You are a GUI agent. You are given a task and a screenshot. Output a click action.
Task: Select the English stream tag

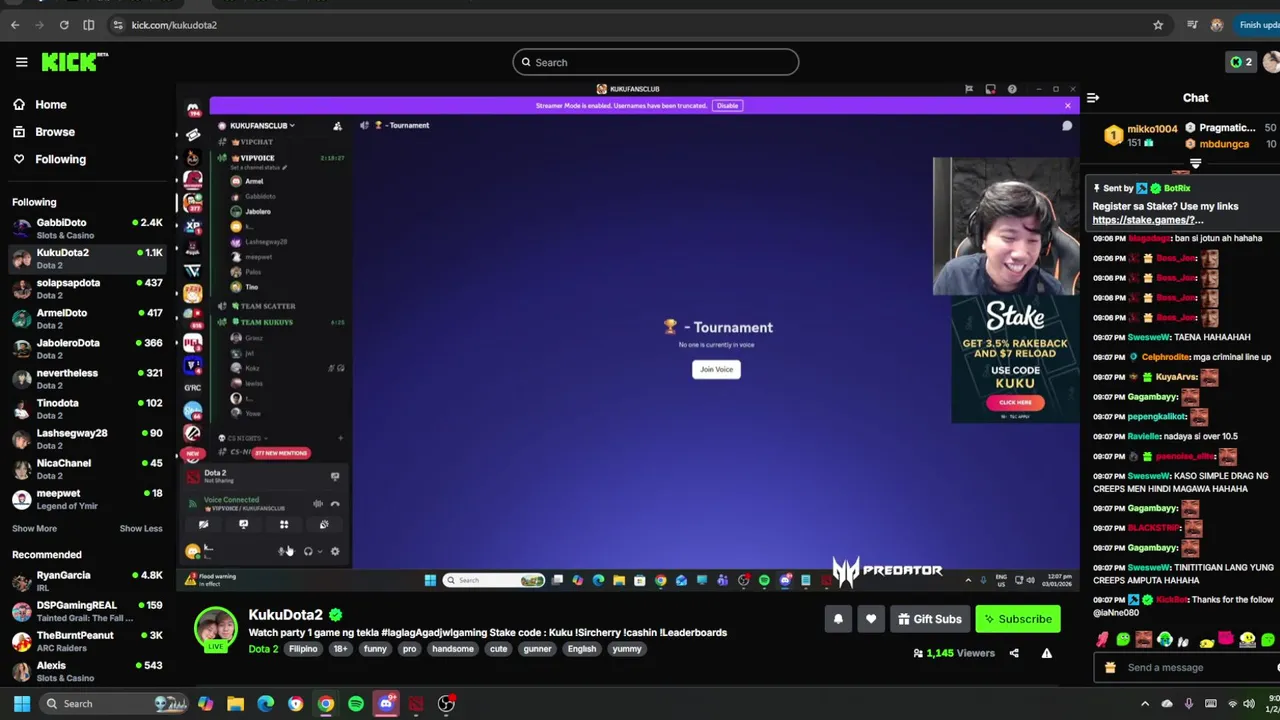click(x=582, y=649)
